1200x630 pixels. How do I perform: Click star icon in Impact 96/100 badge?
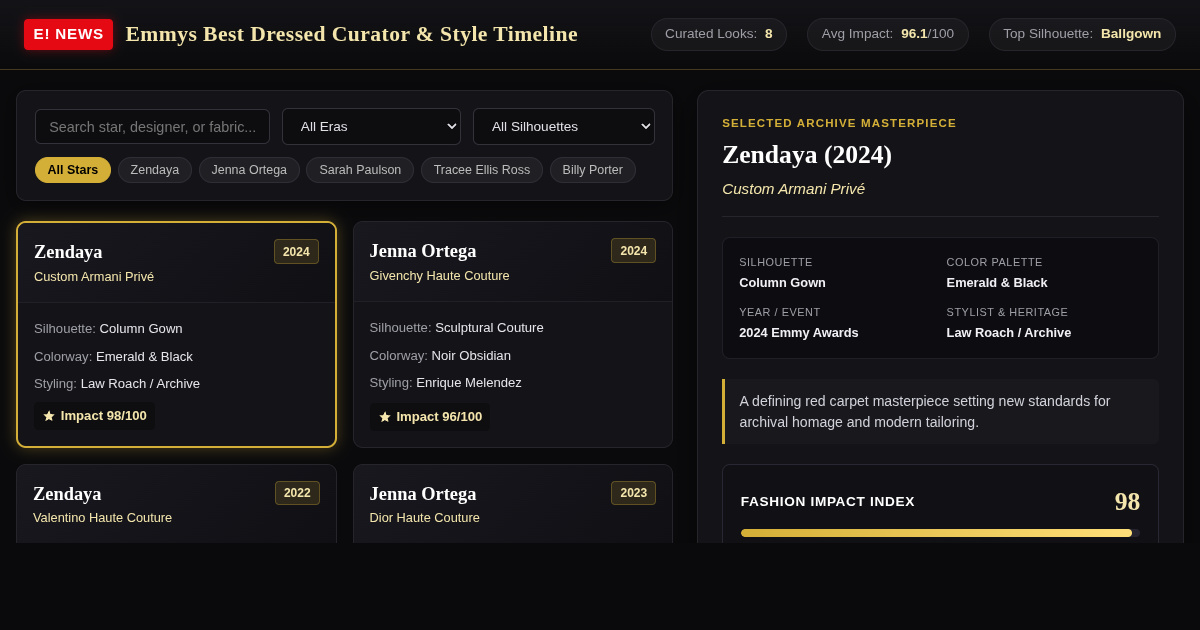click(x=385, y=417)
